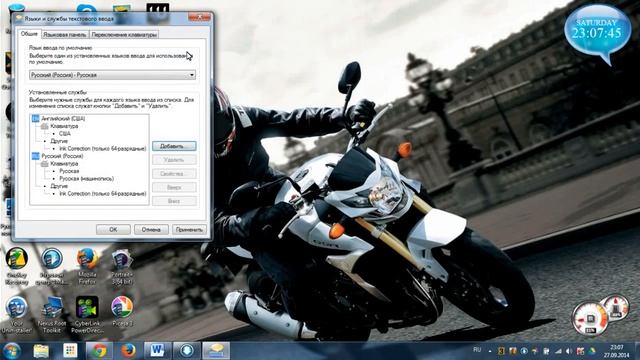Open the yellow-green desktop icon left of blue one
Screen dimensions: 640x360
(16, 266)
